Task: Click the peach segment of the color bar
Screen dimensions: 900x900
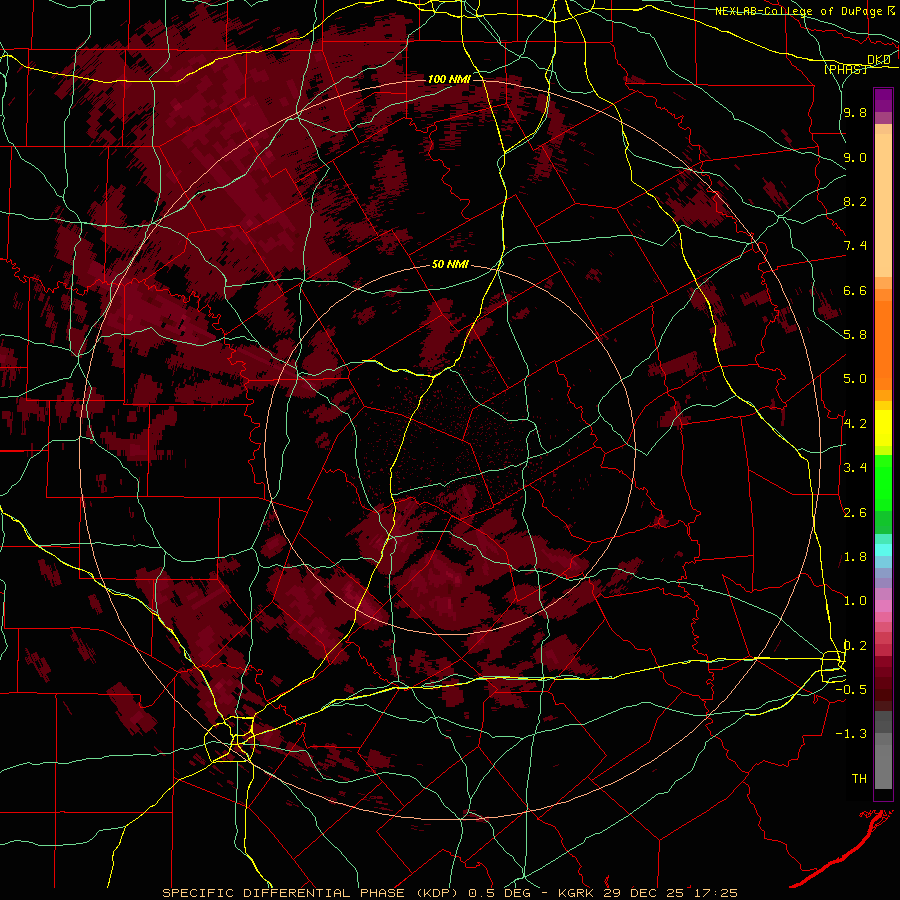Action: click(883, 201)
